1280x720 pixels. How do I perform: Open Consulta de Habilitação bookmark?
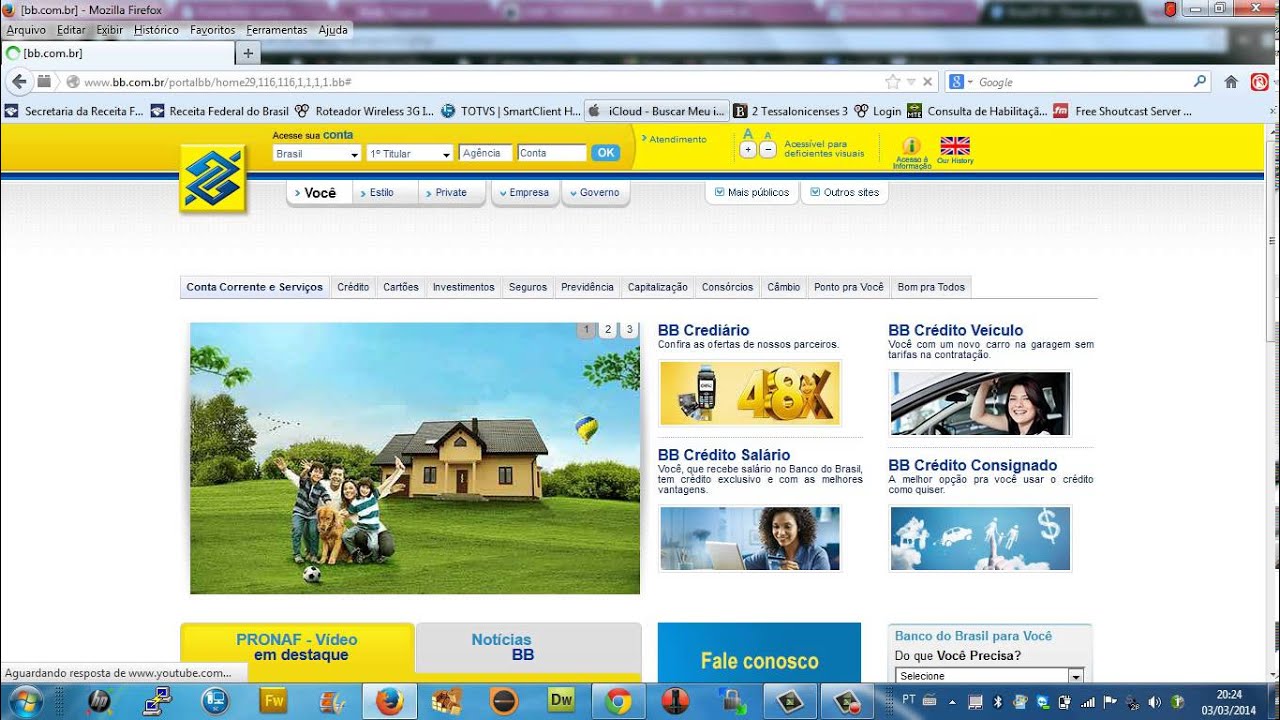pyautogui.click(x=977, y=111)
